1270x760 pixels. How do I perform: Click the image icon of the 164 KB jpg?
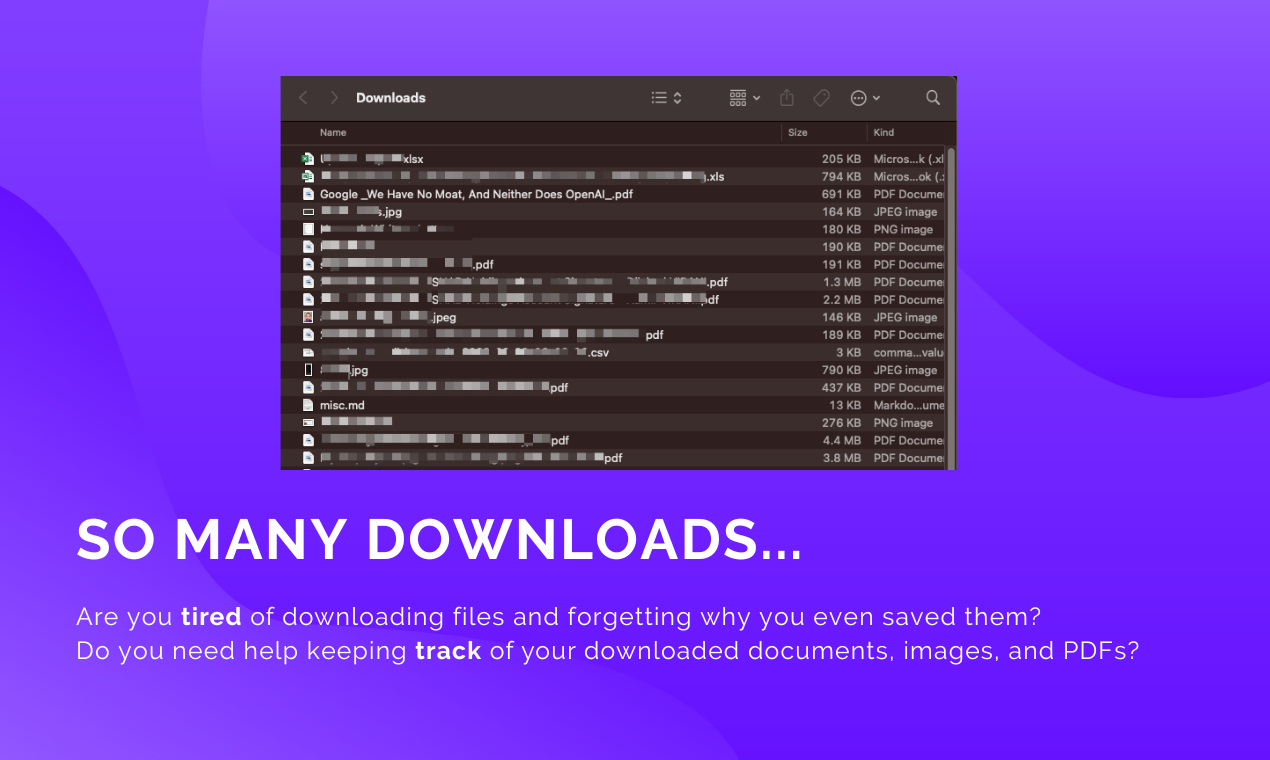pos(308,212)
